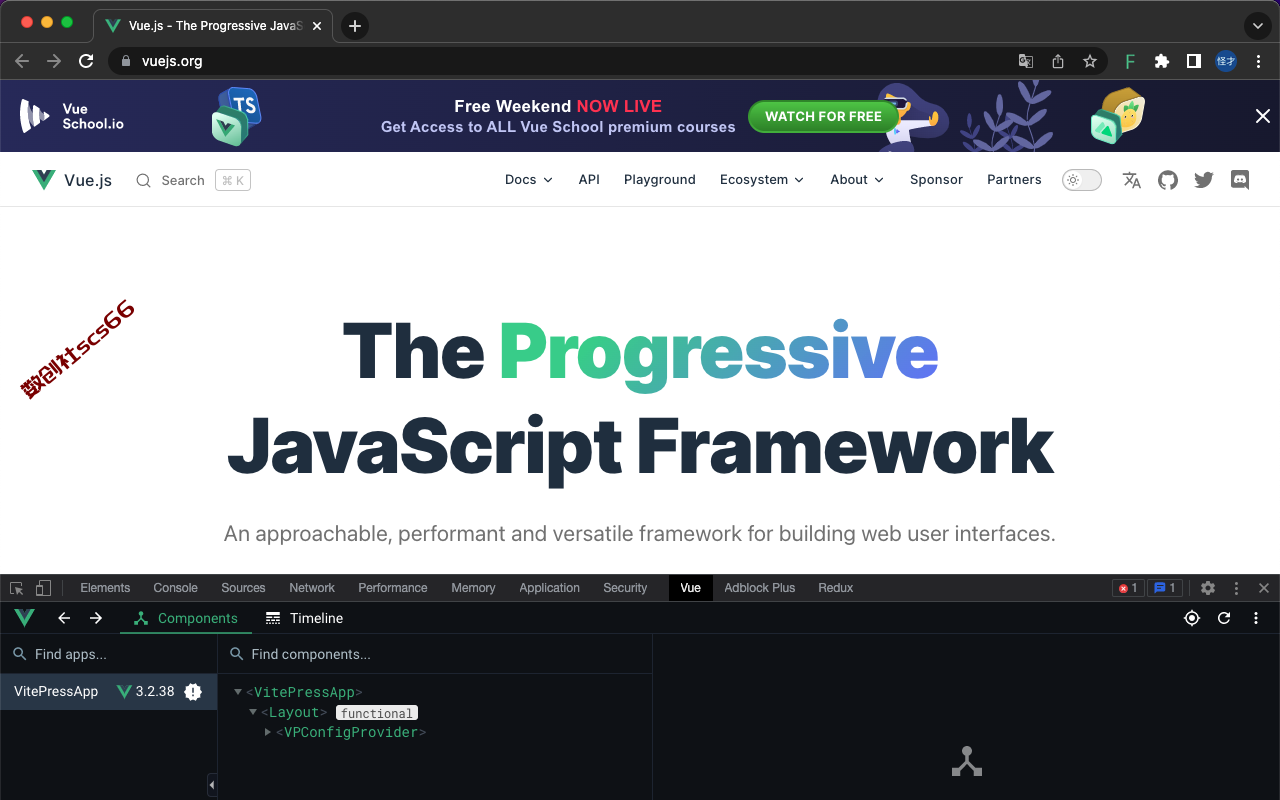The image size is (1280, 800).
Task: Click the WATCH FOR FREE button
Action: click(x=823, y=116)
